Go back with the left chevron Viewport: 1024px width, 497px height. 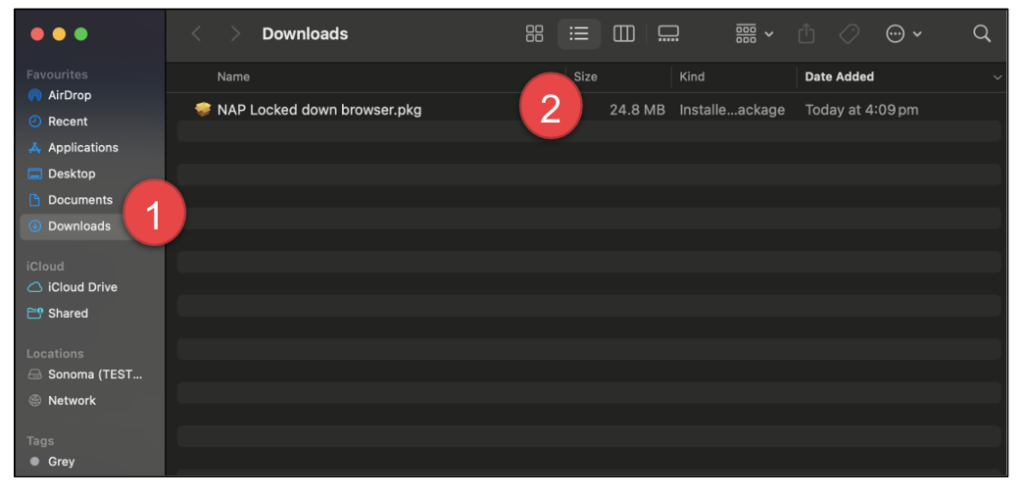pyautogui.click(x=196, y=34)
